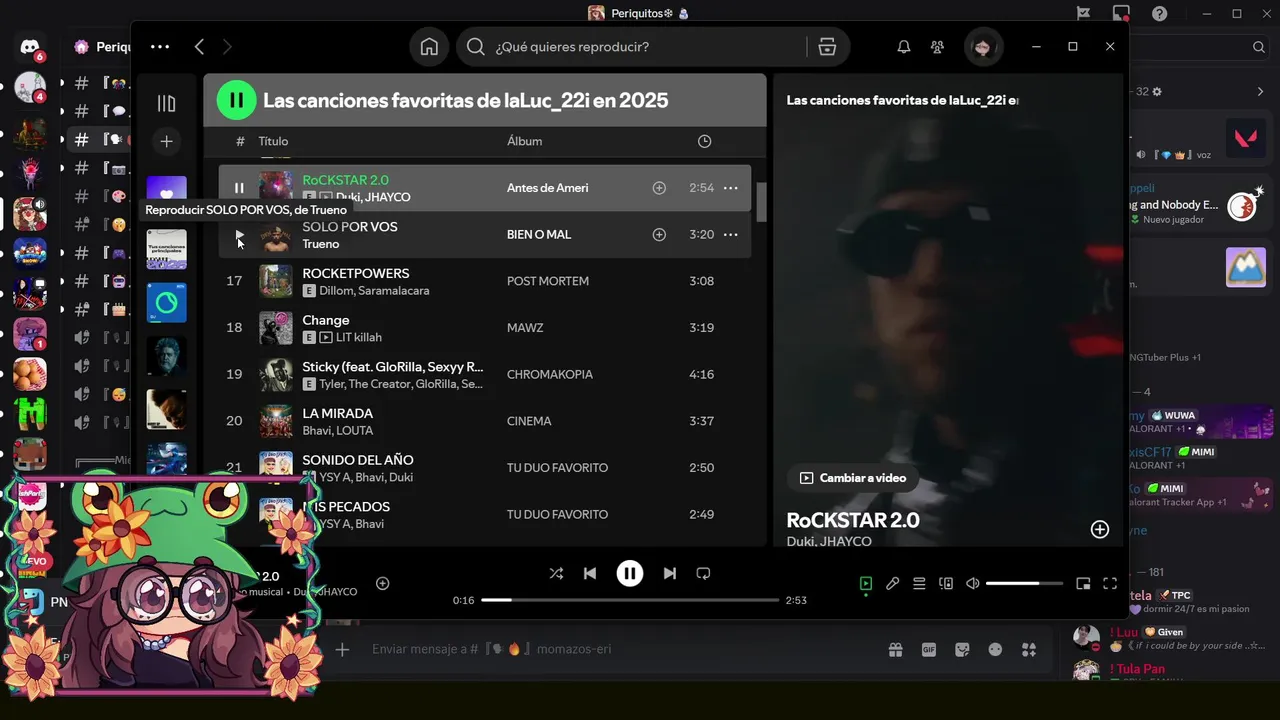This screenshot has height=720, width=1280.
Task: Add RoCKSTAR 2.0 to Liked Songs
Action: (x=659, y=188)
